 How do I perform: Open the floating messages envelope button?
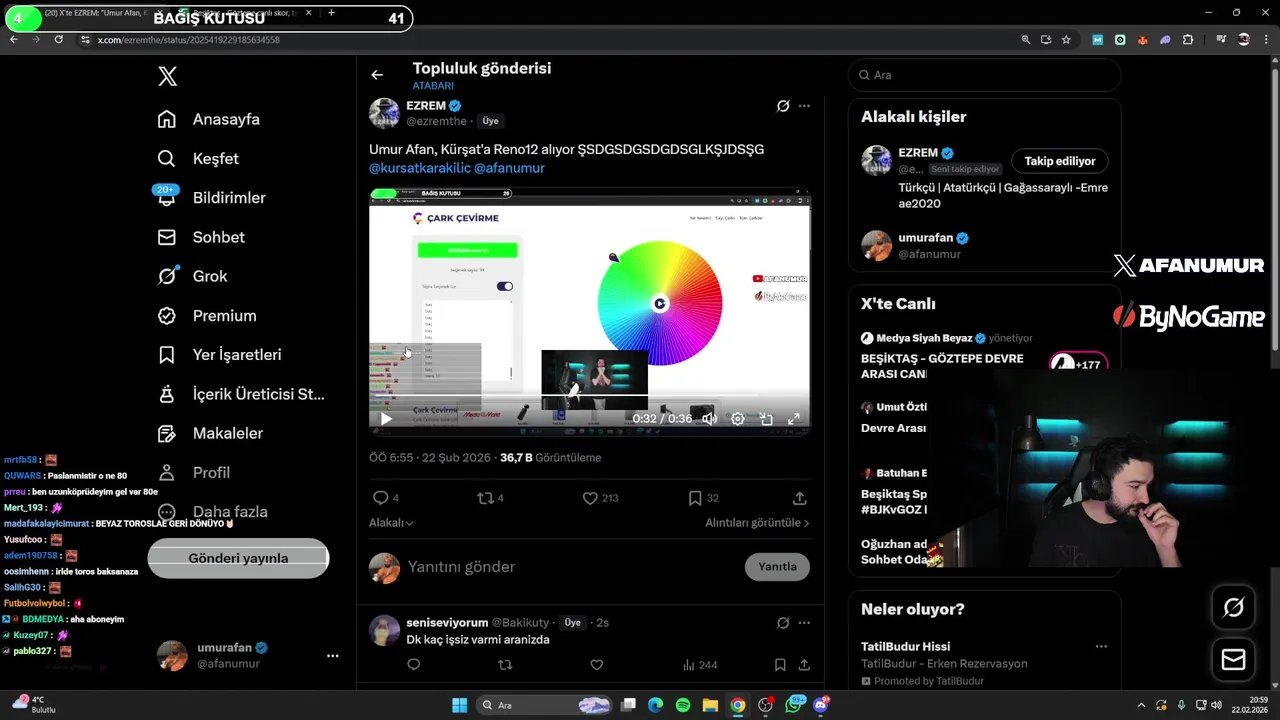(1234, 660)
